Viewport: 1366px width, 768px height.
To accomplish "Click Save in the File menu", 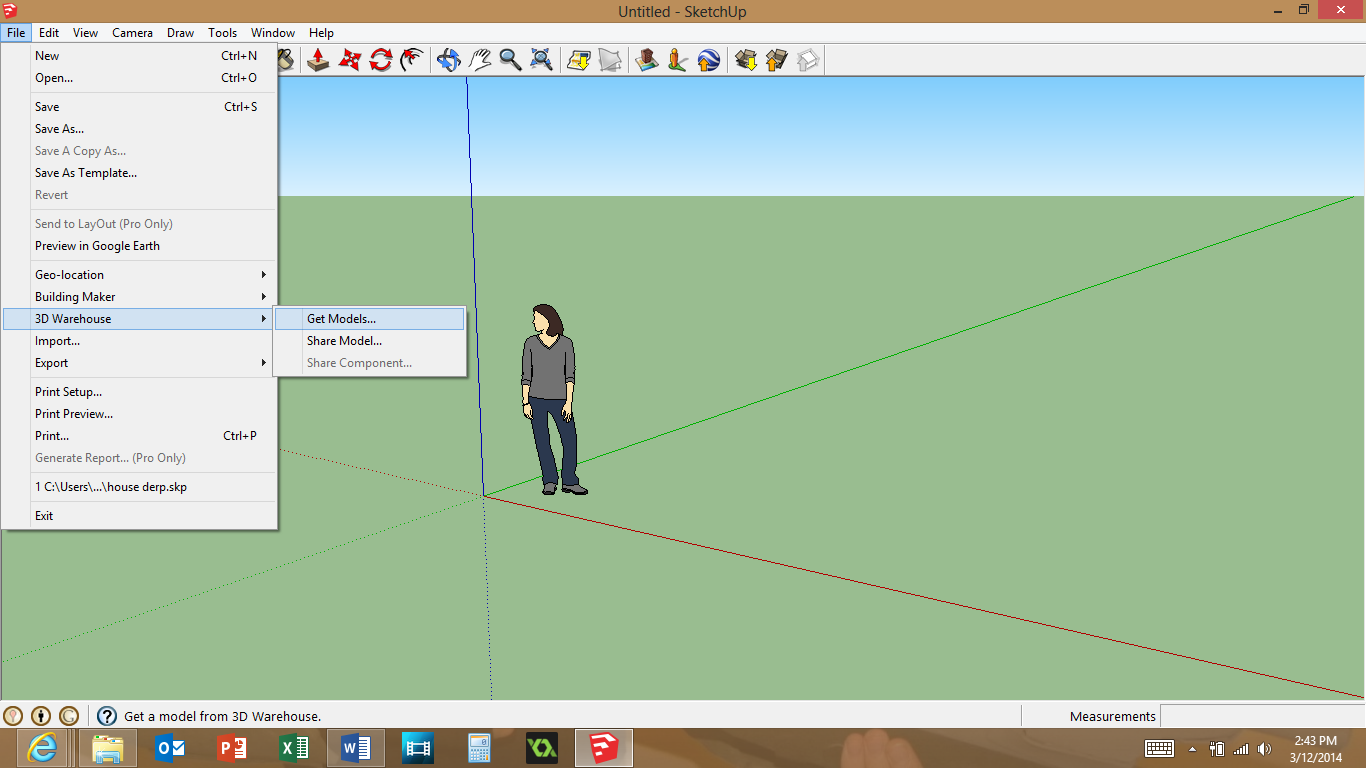I will pyautogui.click(x=139, y=107).
